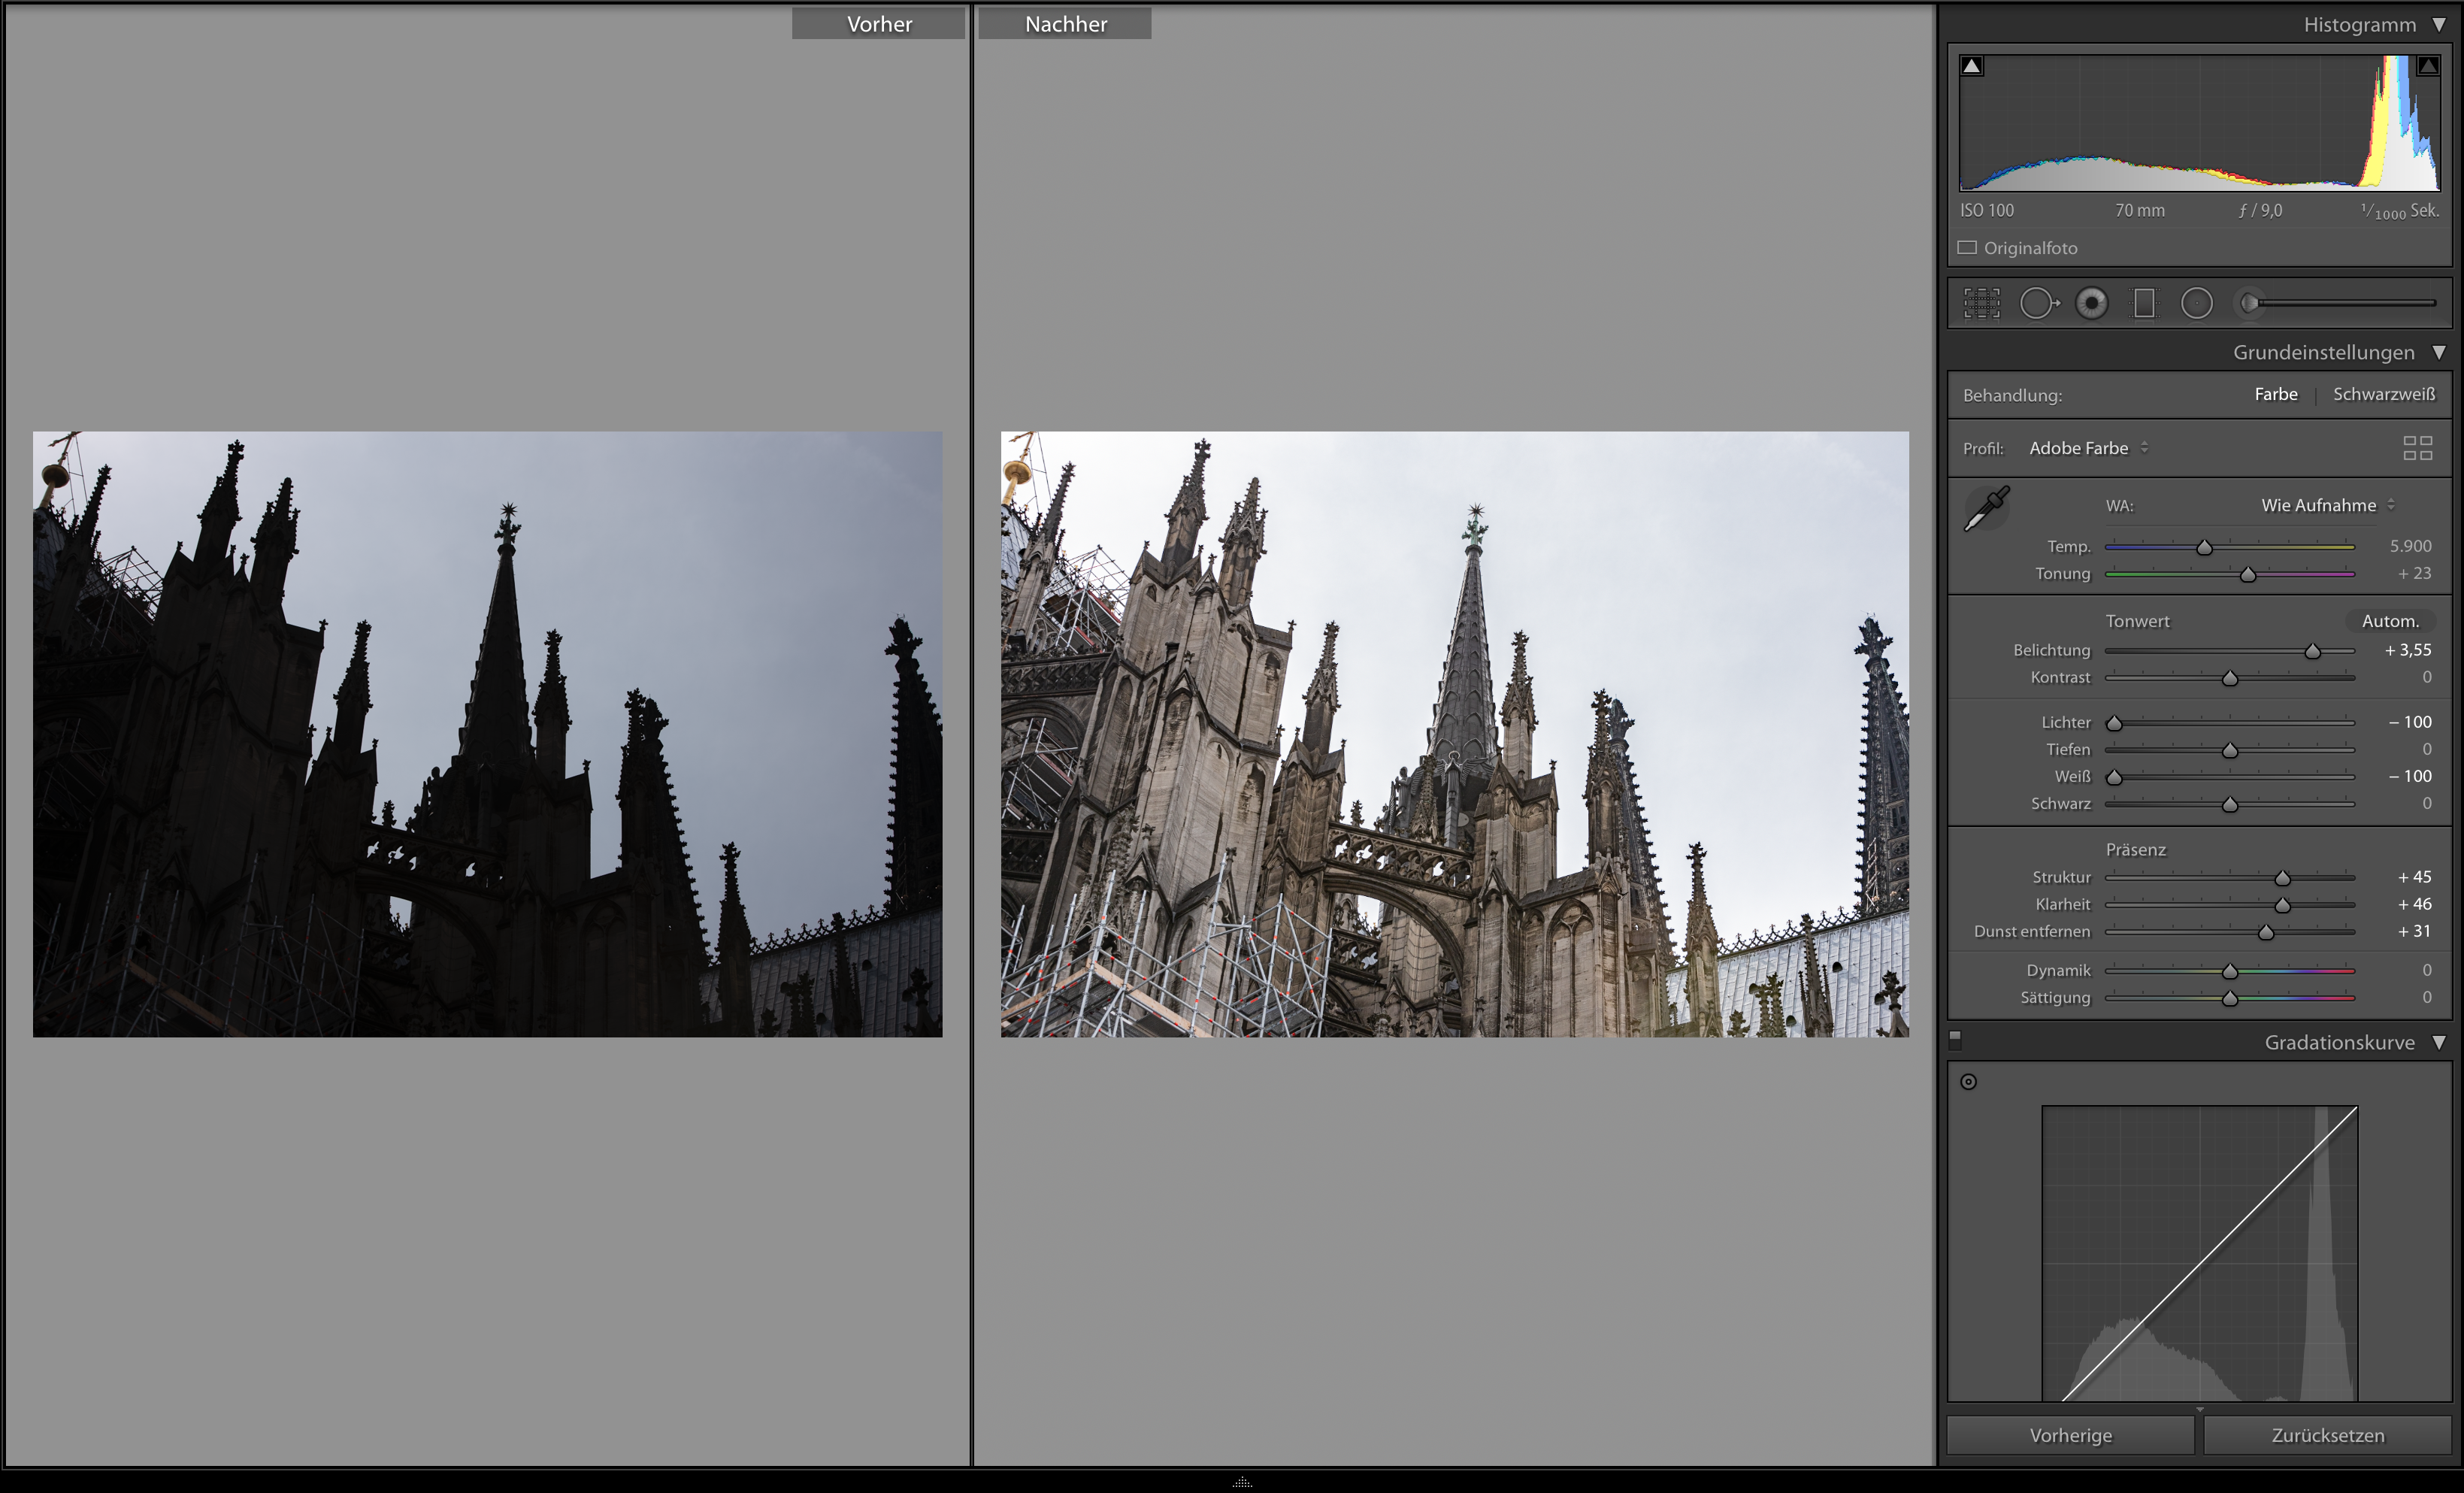Open the Profil dropdown for Adobe Farbe
This screenshot has height=1493, width=2464.
coord(2089,448)
